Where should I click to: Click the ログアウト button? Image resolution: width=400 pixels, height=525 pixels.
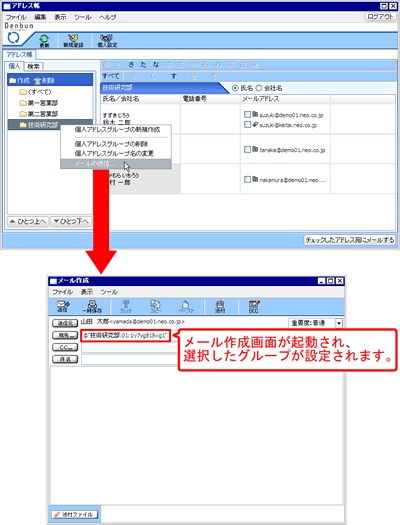[x=380, y=17]
